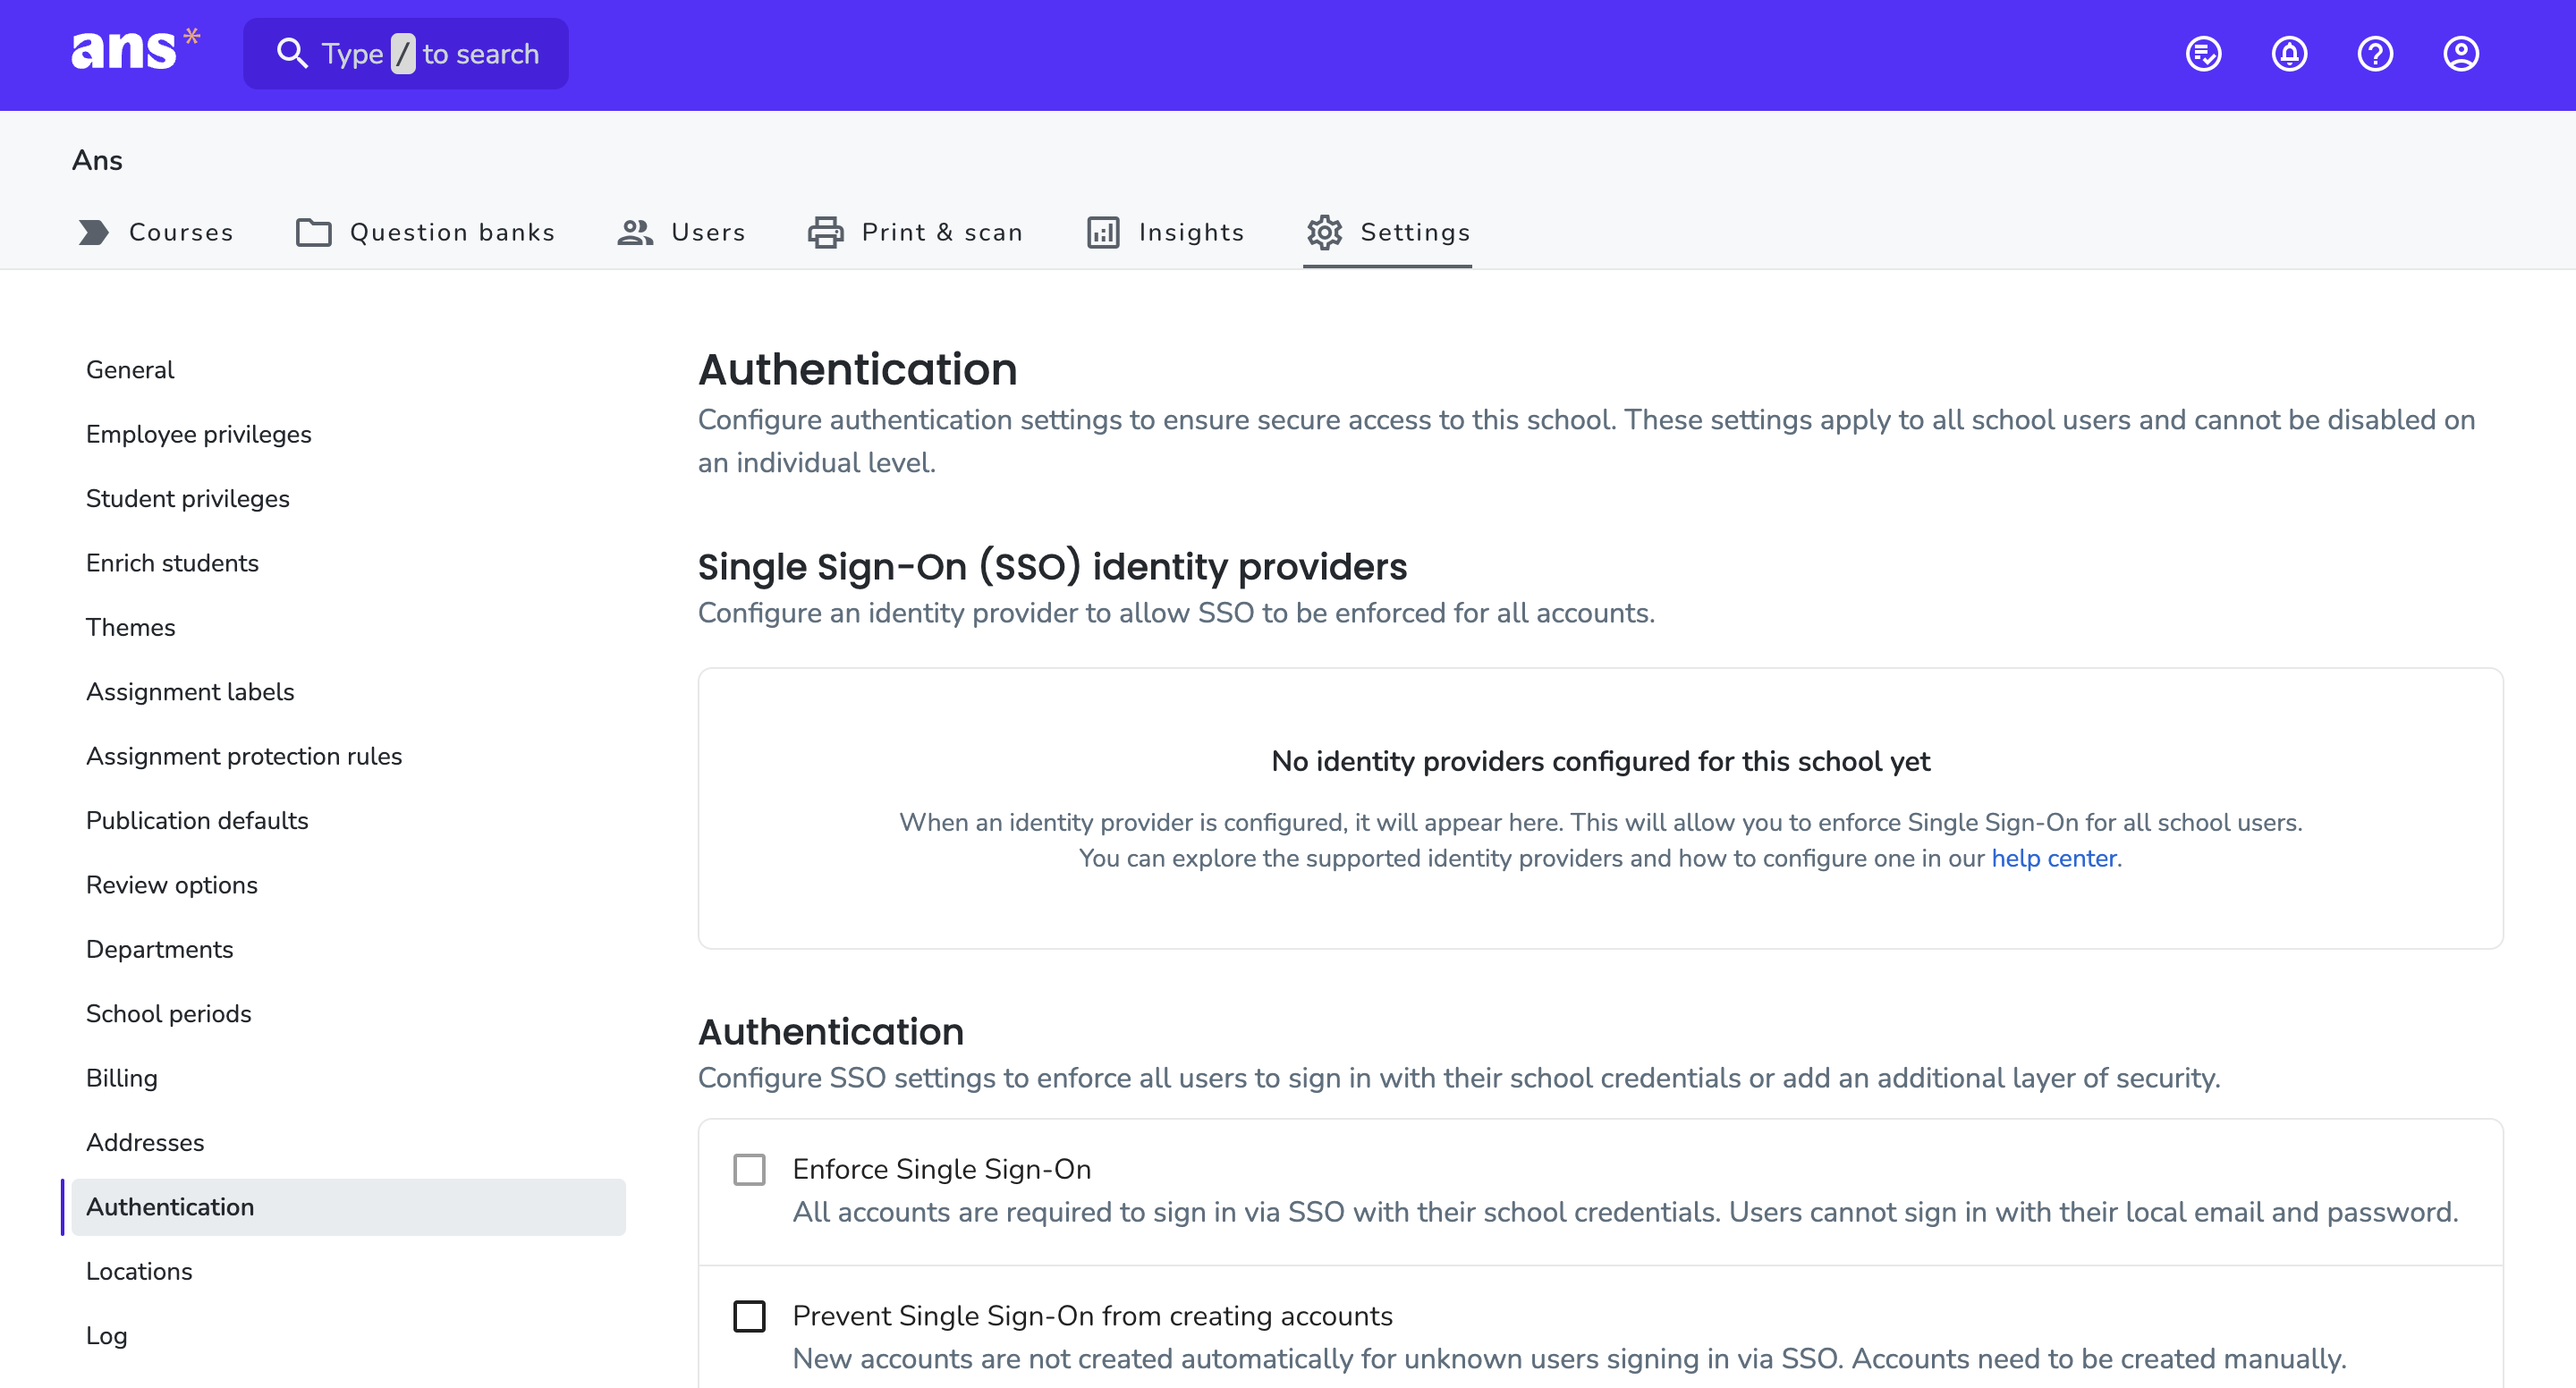The width and height of the screenshot is (2576, 1388).
Task: Click the search magnifier icon
Action: [x=291, y=54]
